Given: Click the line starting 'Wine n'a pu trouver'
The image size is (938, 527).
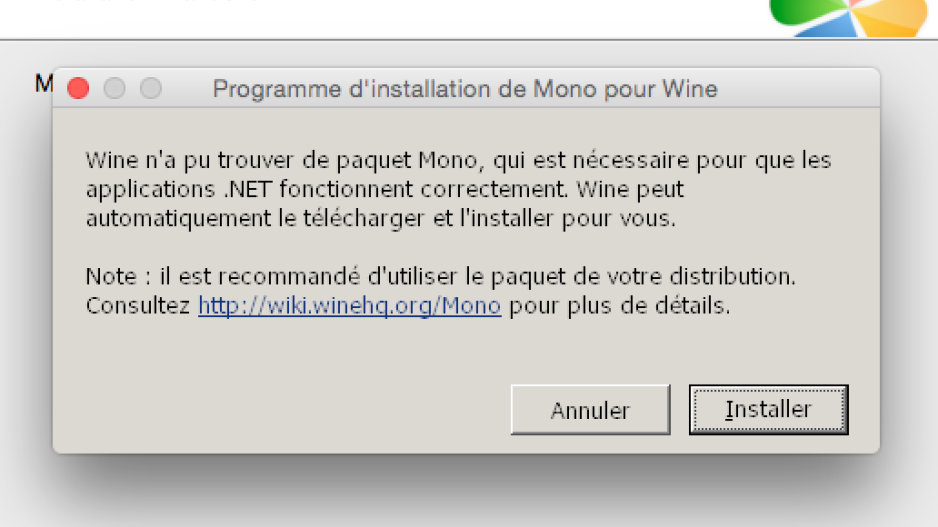Looking at the screenshot, I should [x=458, y=160].
